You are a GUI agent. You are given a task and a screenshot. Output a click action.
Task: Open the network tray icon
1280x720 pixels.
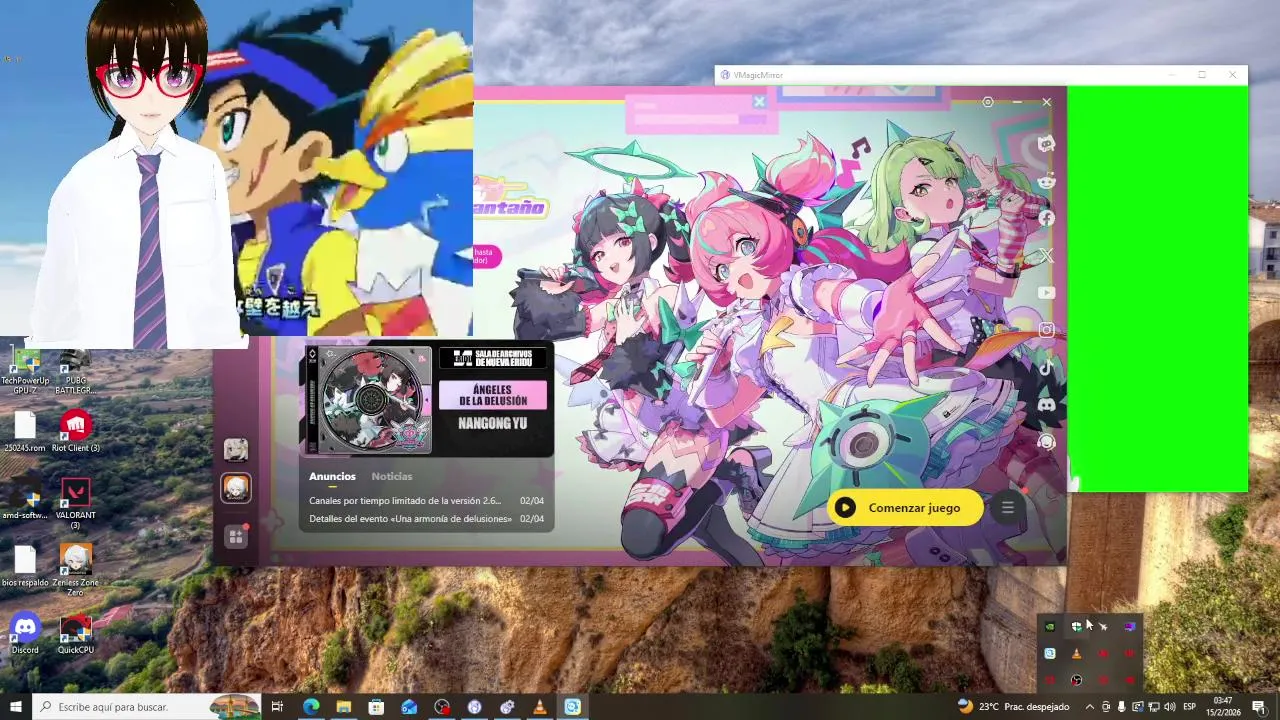(x=1153, y=707)
